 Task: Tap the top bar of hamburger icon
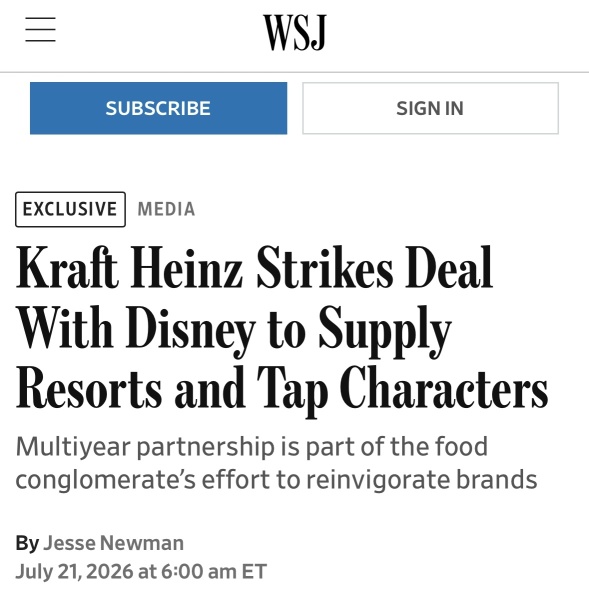point(41,18)
